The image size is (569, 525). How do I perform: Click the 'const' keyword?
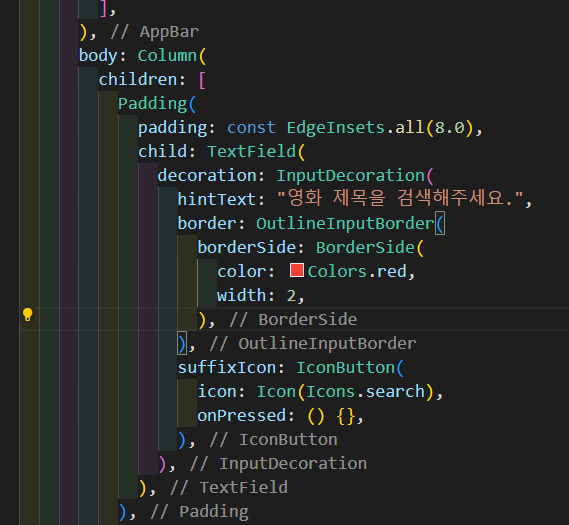(251, 128)
